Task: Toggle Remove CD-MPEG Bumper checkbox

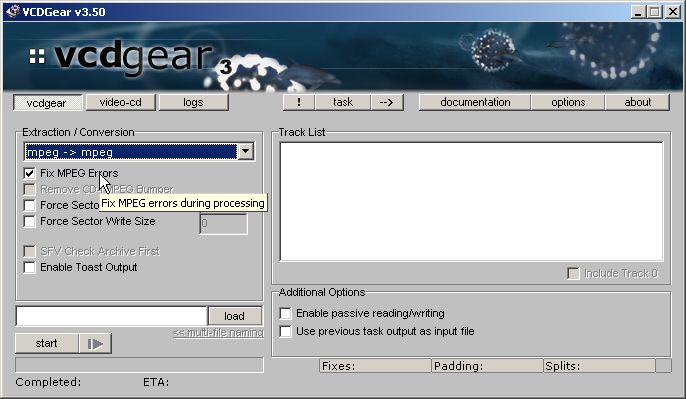Action: [29, 189]
